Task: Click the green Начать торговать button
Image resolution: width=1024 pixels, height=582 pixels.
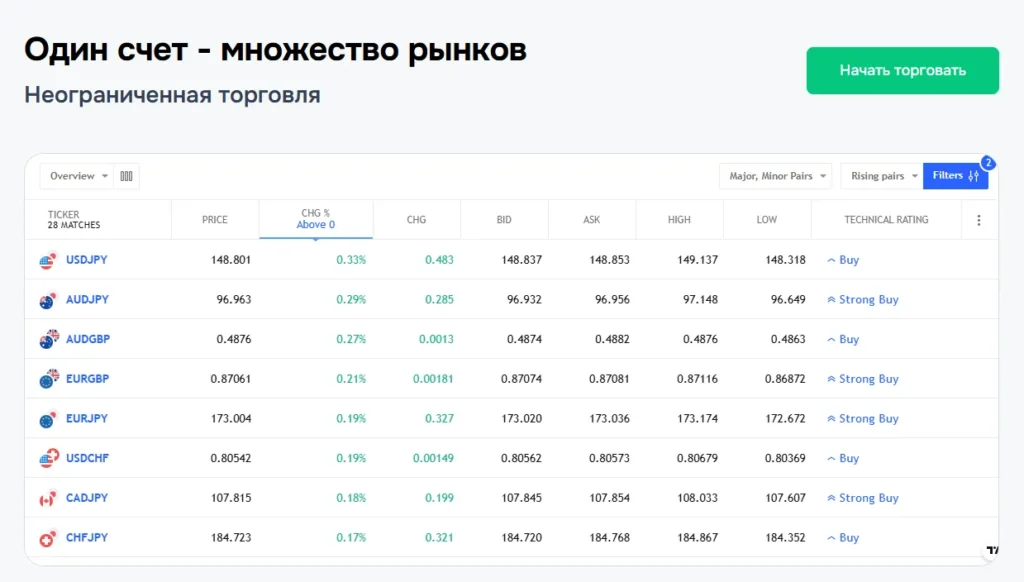Action: [x=902, y=71]
